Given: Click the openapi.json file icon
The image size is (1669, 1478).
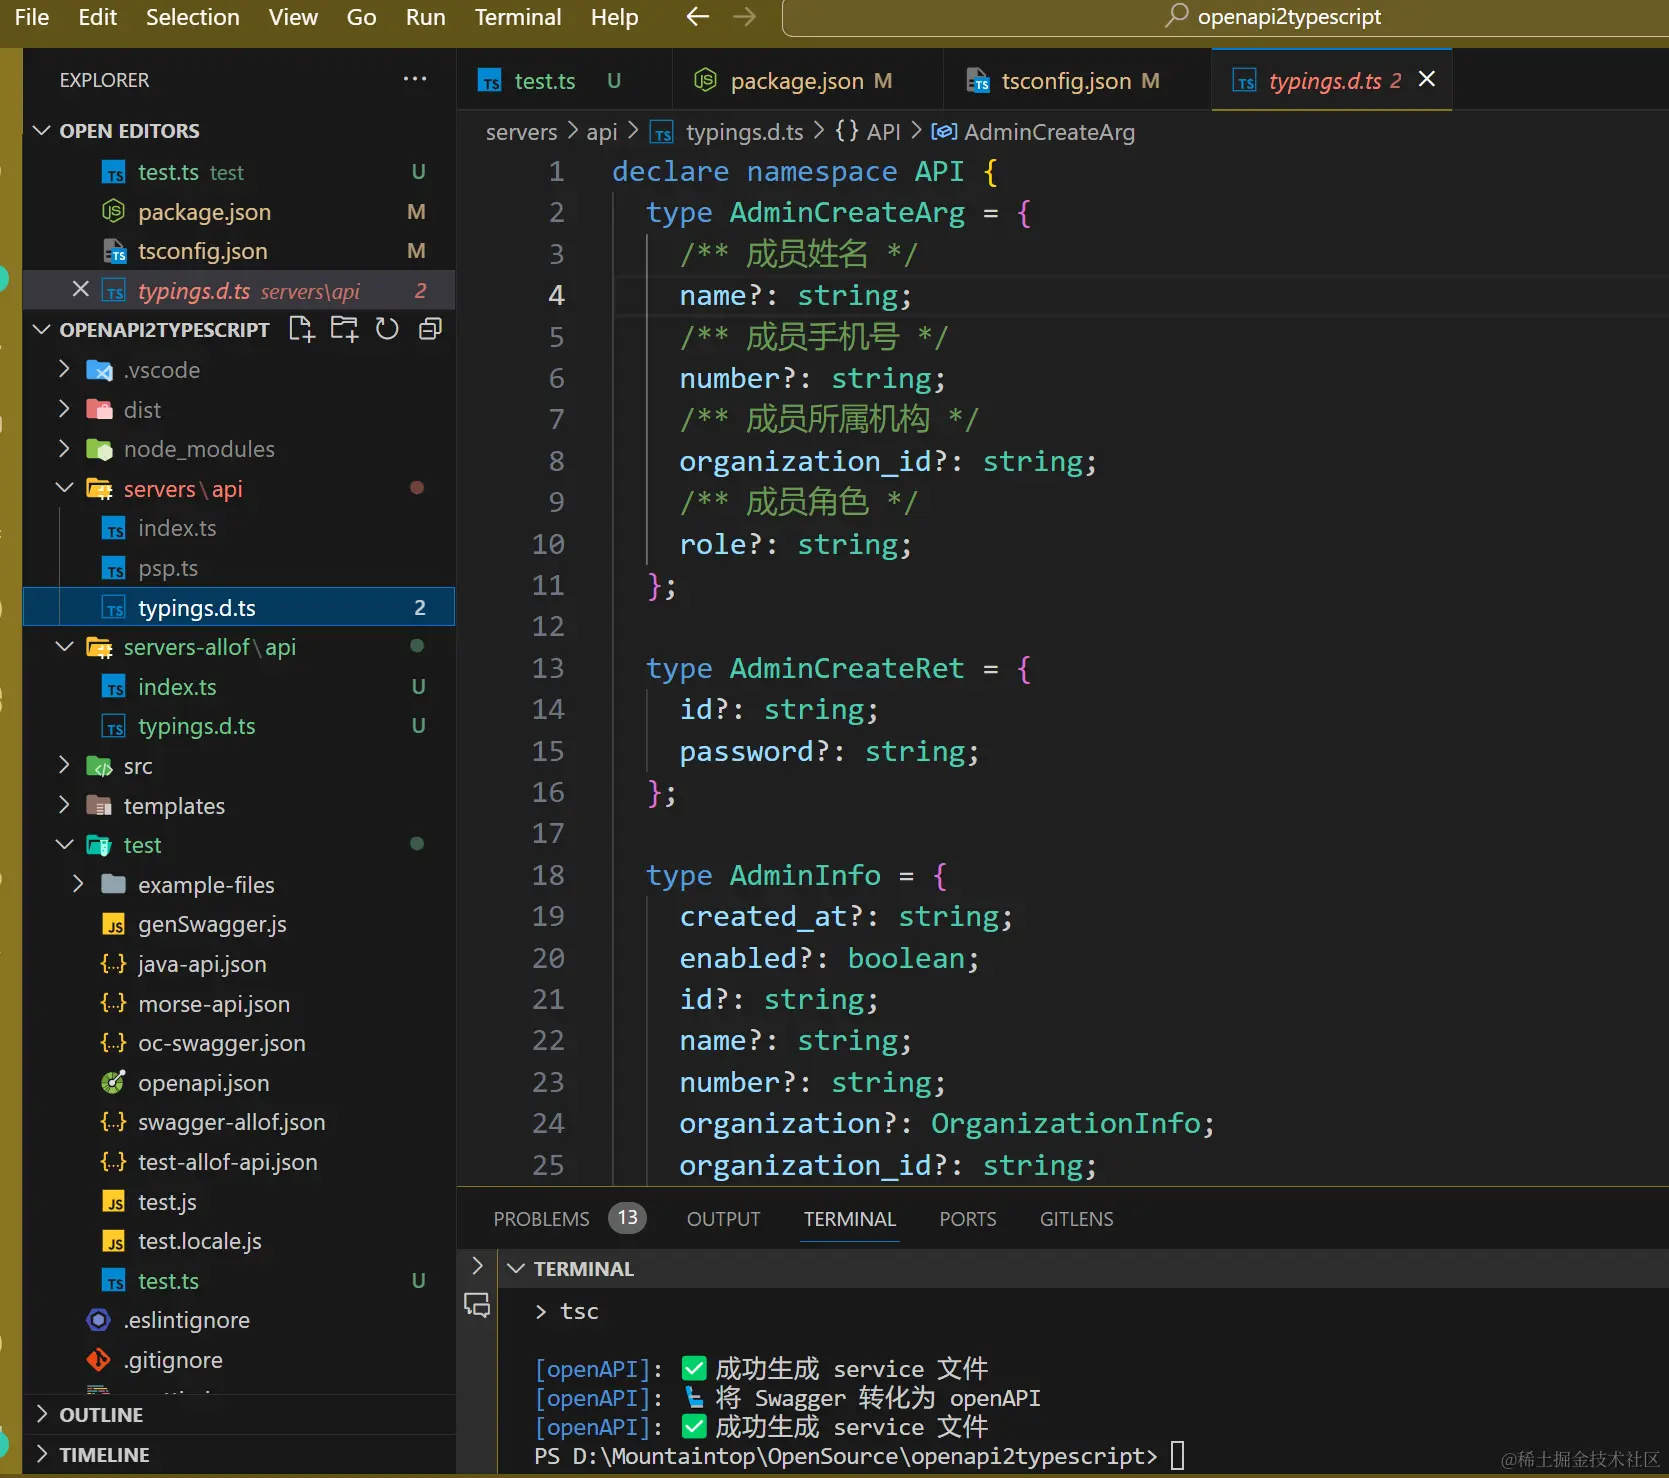Looking at the screenshot, I should 113,1083.
